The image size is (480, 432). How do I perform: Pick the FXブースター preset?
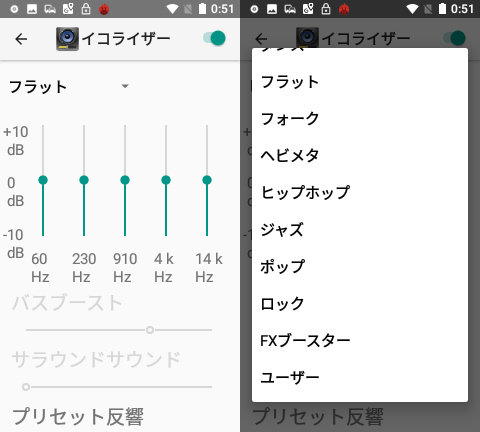[360, 341]
